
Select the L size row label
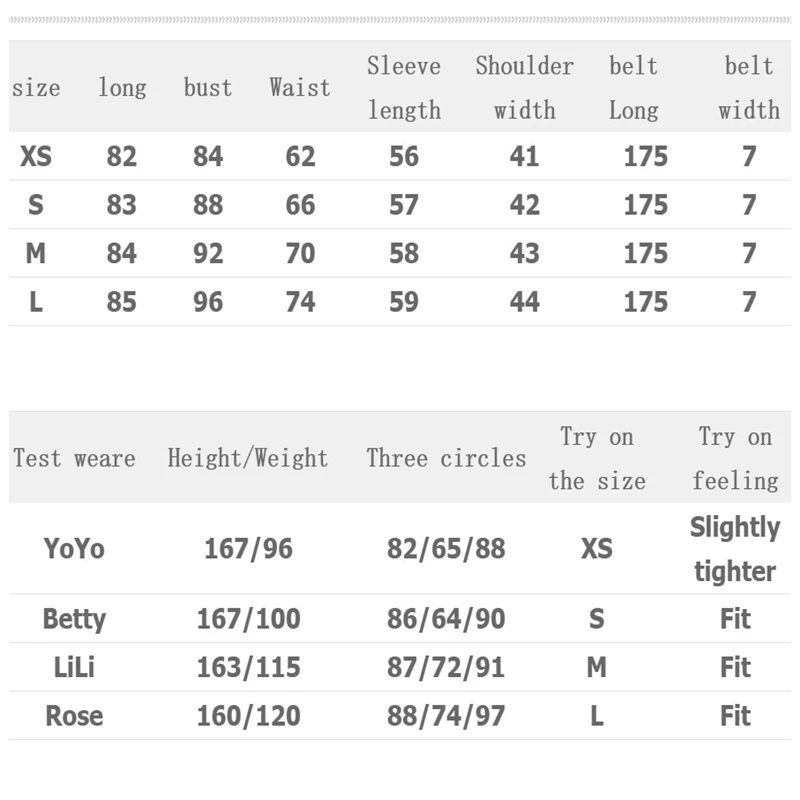(36, 302)
